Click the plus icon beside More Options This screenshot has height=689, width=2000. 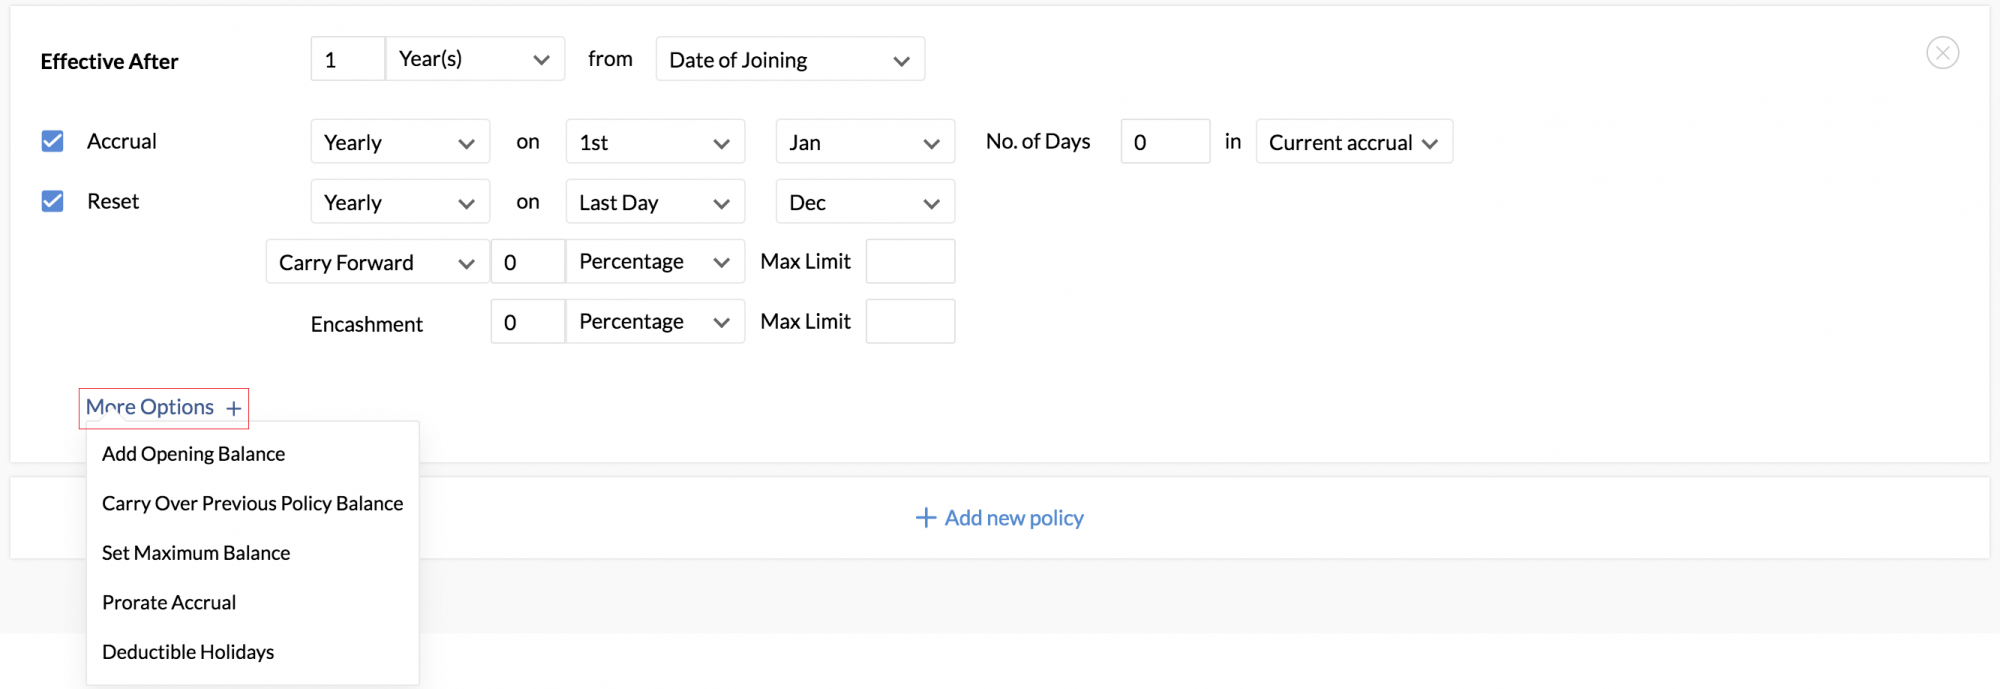[x=234, y=408]
